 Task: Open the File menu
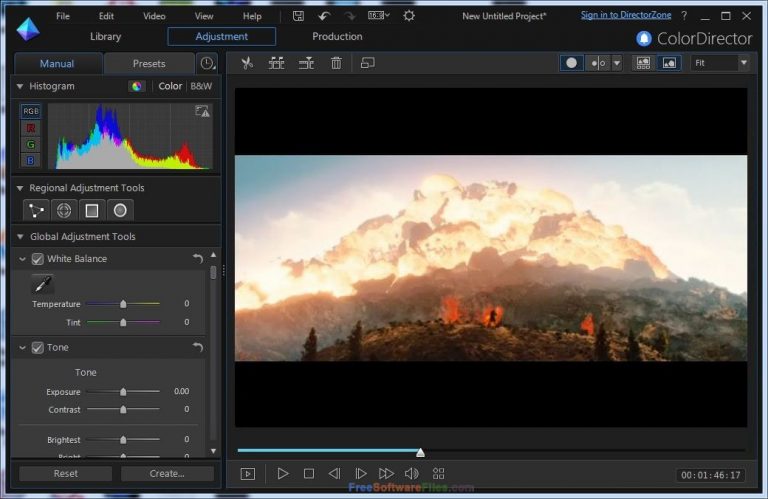point(63,16)
